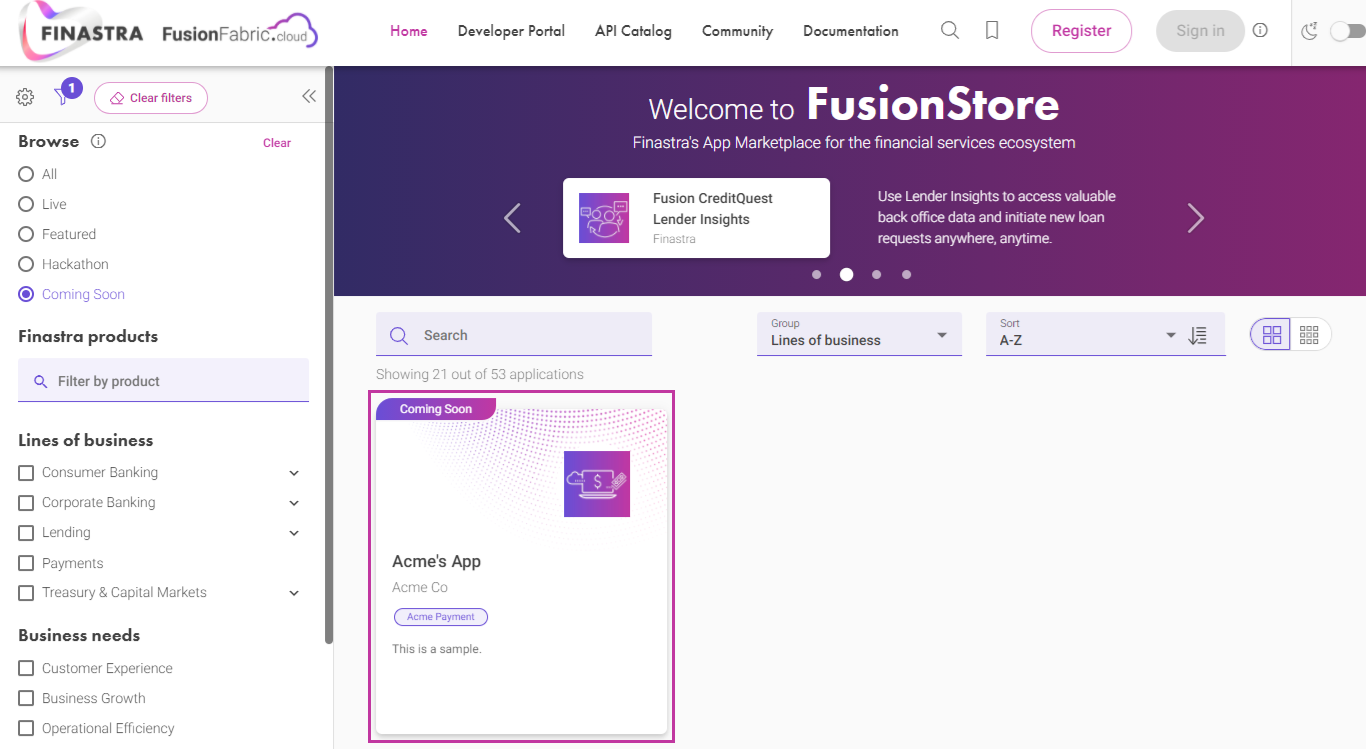The image size is (1366, 749).
Task: Click the Clear filters button
Action: (151, 98)
